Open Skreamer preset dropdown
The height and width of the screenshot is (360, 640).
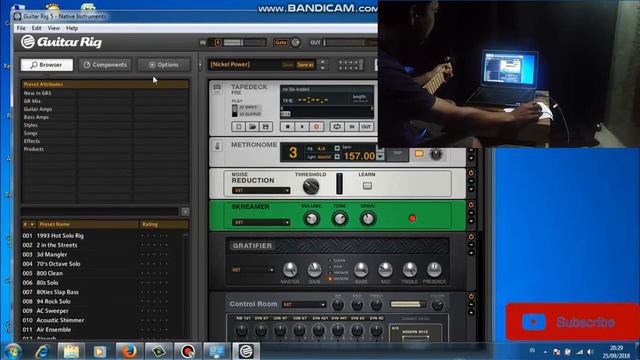(261, 222)
